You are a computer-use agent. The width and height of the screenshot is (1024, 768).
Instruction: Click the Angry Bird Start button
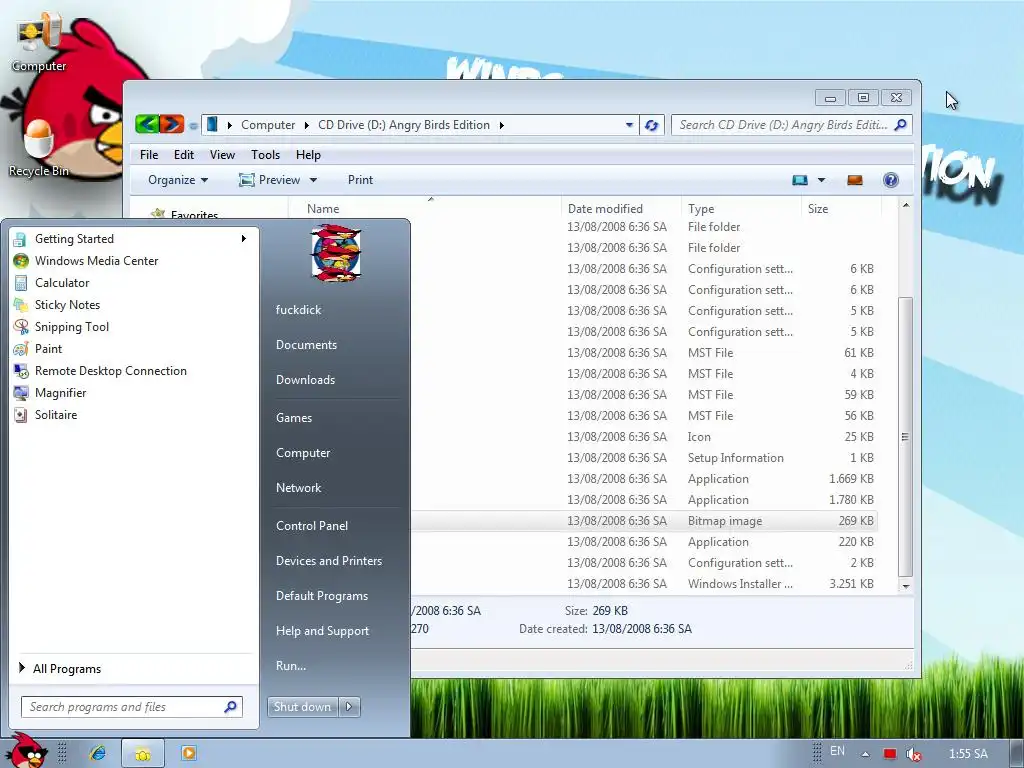[x=26, y=751]
